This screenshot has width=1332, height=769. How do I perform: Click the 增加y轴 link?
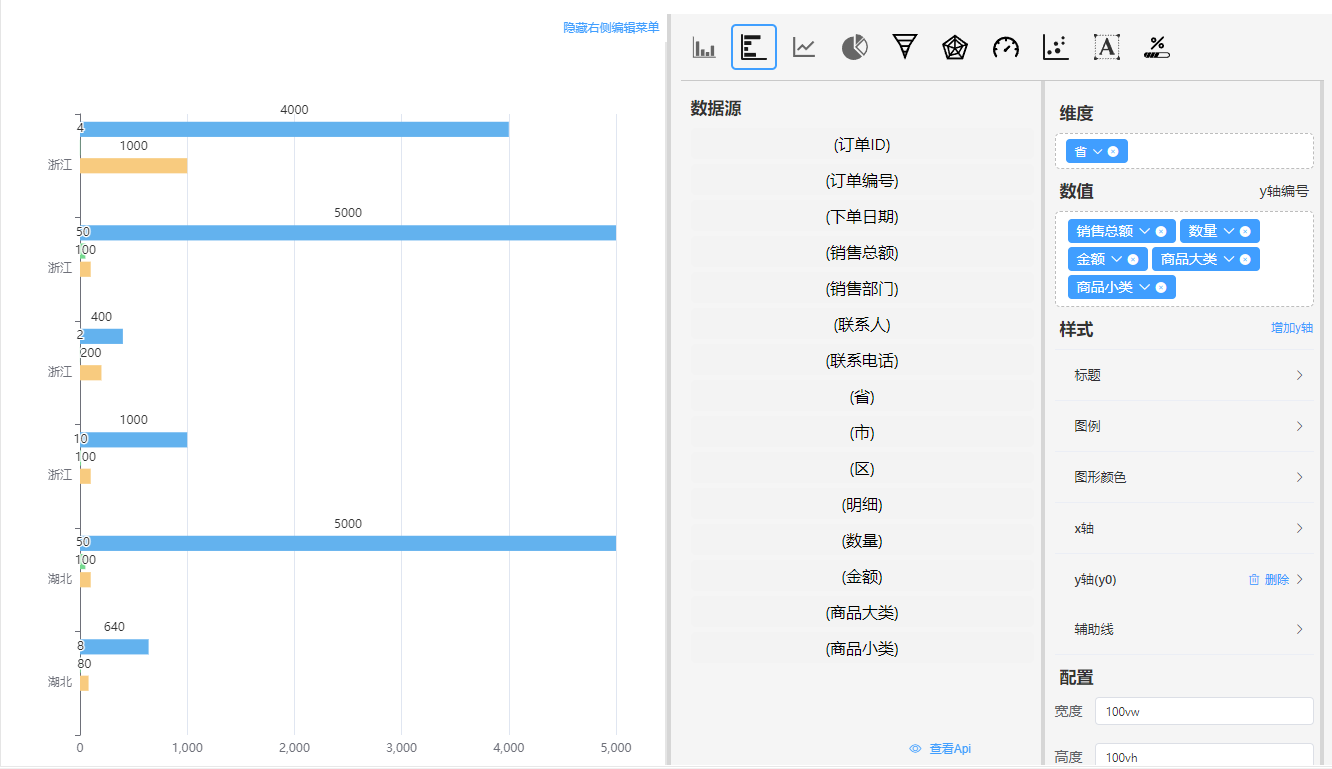click(1291, 328)
